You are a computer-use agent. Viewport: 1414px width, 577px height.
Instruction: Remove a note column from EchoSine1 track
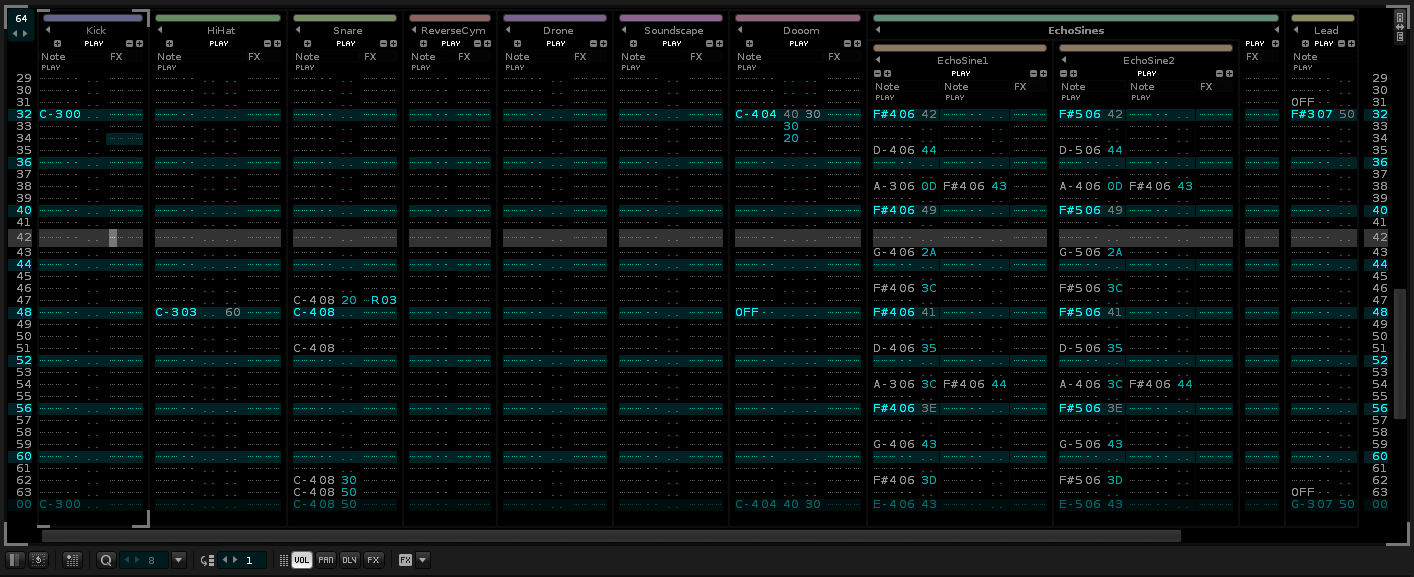click(x=877, y=73)
